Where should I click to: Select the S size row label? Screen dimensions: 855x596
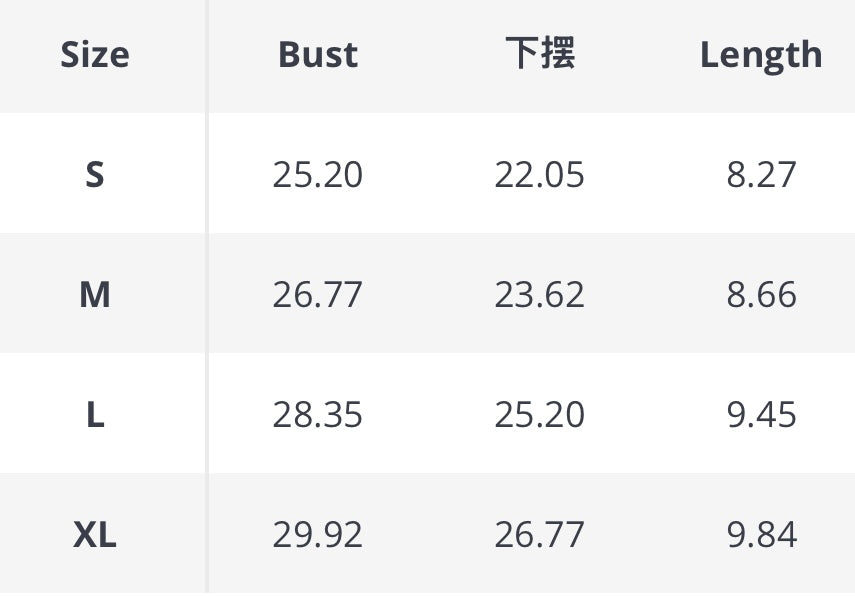tap(95, 175)
